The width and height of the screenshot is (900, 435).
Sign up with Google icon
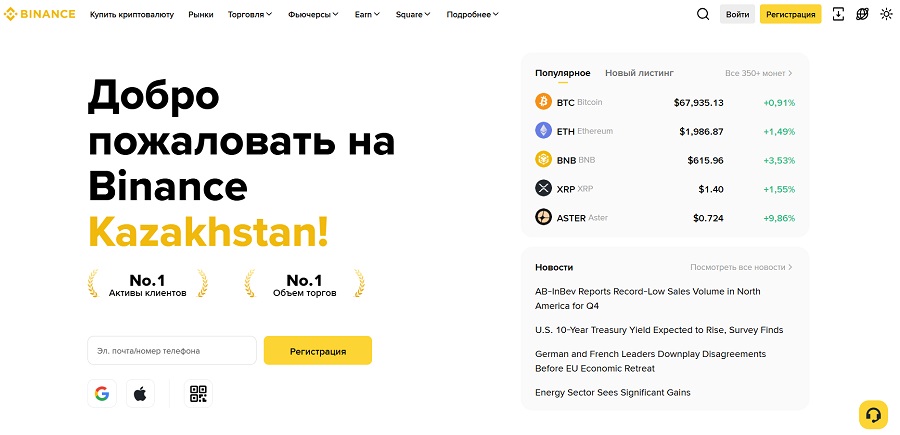click(102, 393)
